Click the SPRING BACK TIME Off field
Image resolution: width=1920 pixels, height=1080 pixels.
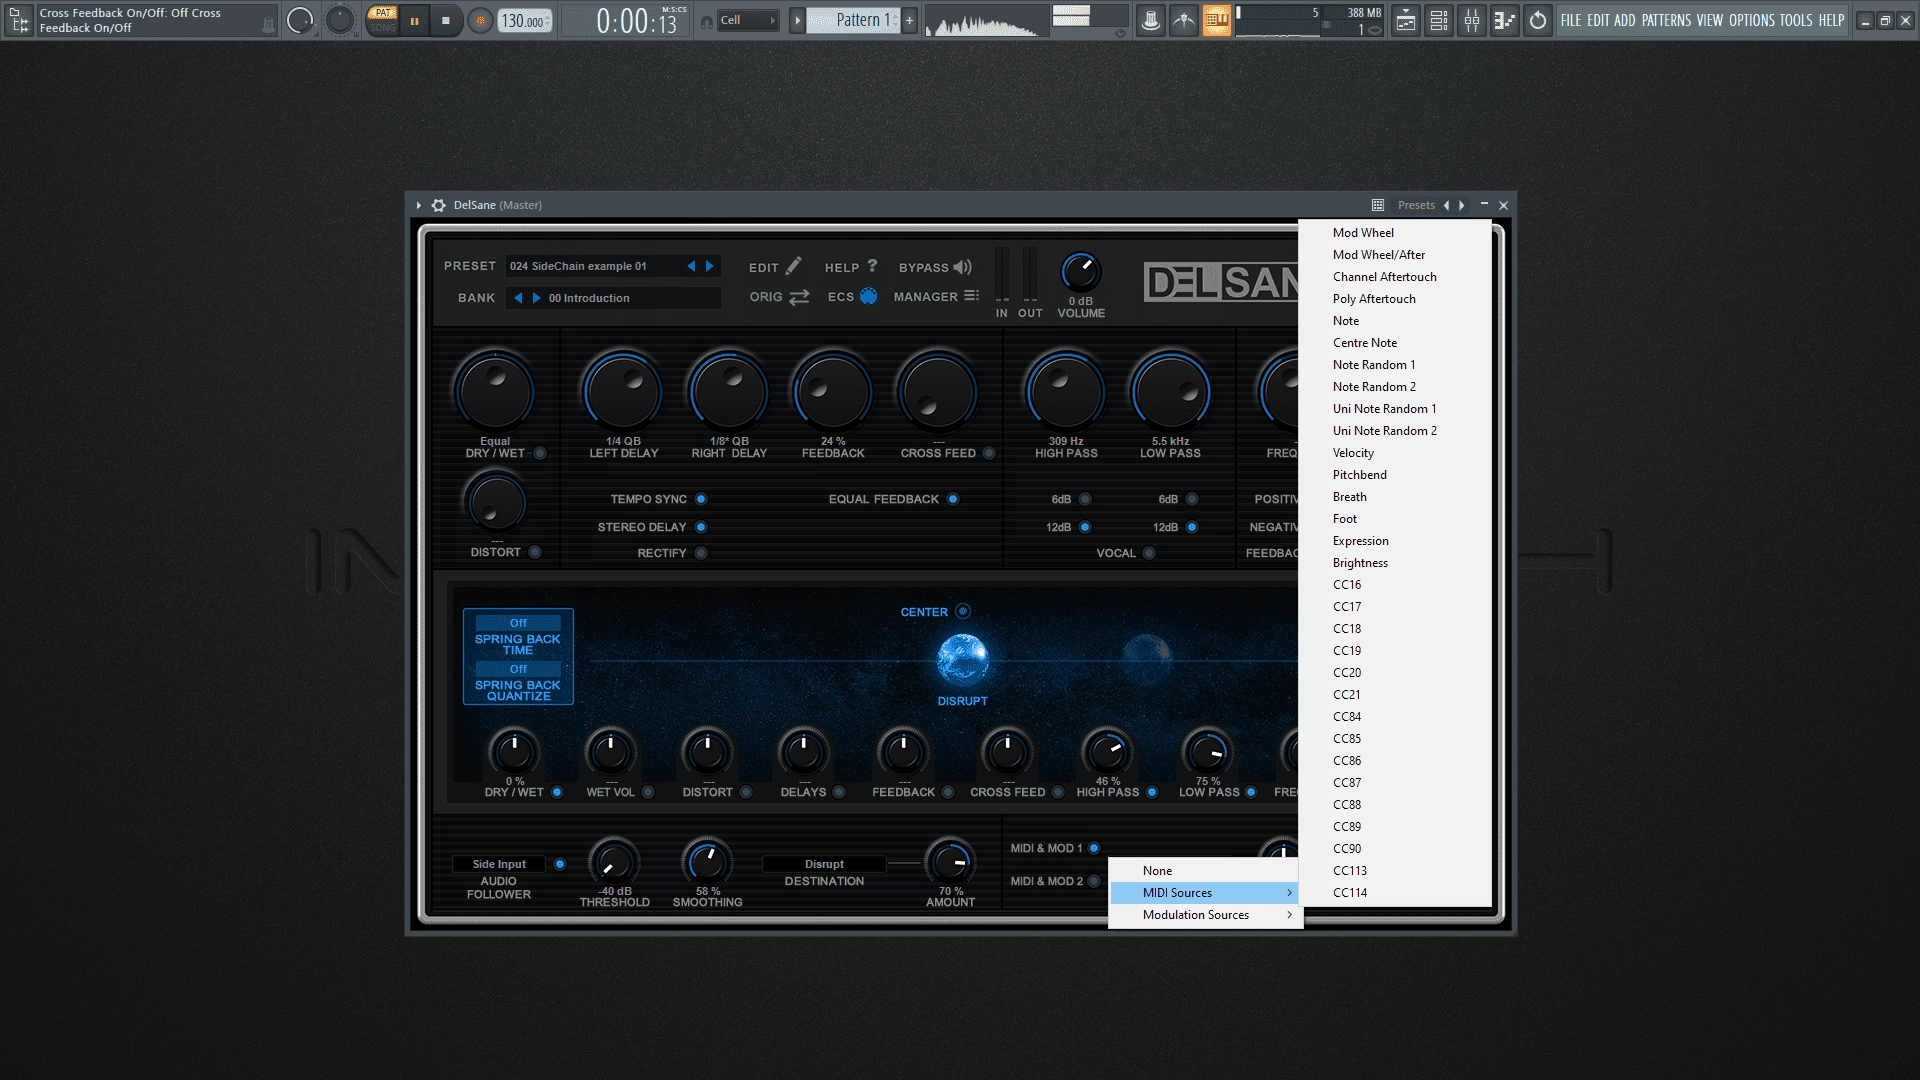point(518,623)
